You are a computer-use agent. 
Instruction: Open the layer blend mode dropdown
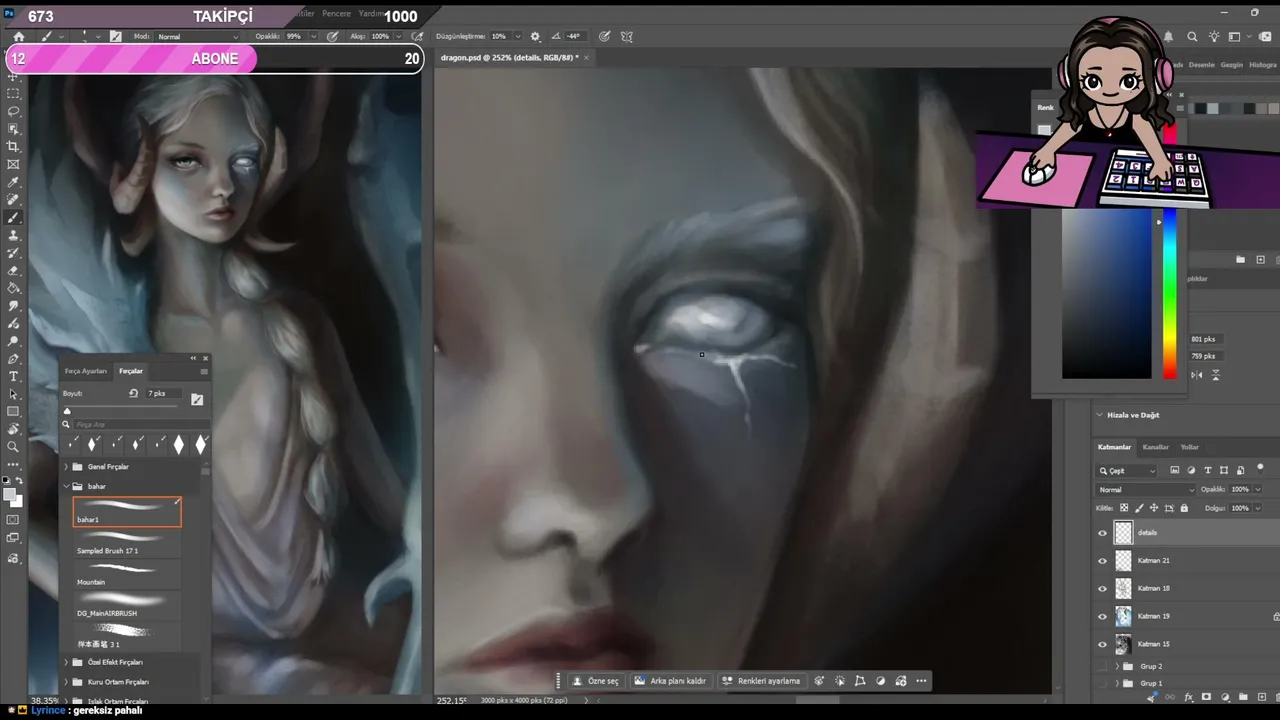1146,490
